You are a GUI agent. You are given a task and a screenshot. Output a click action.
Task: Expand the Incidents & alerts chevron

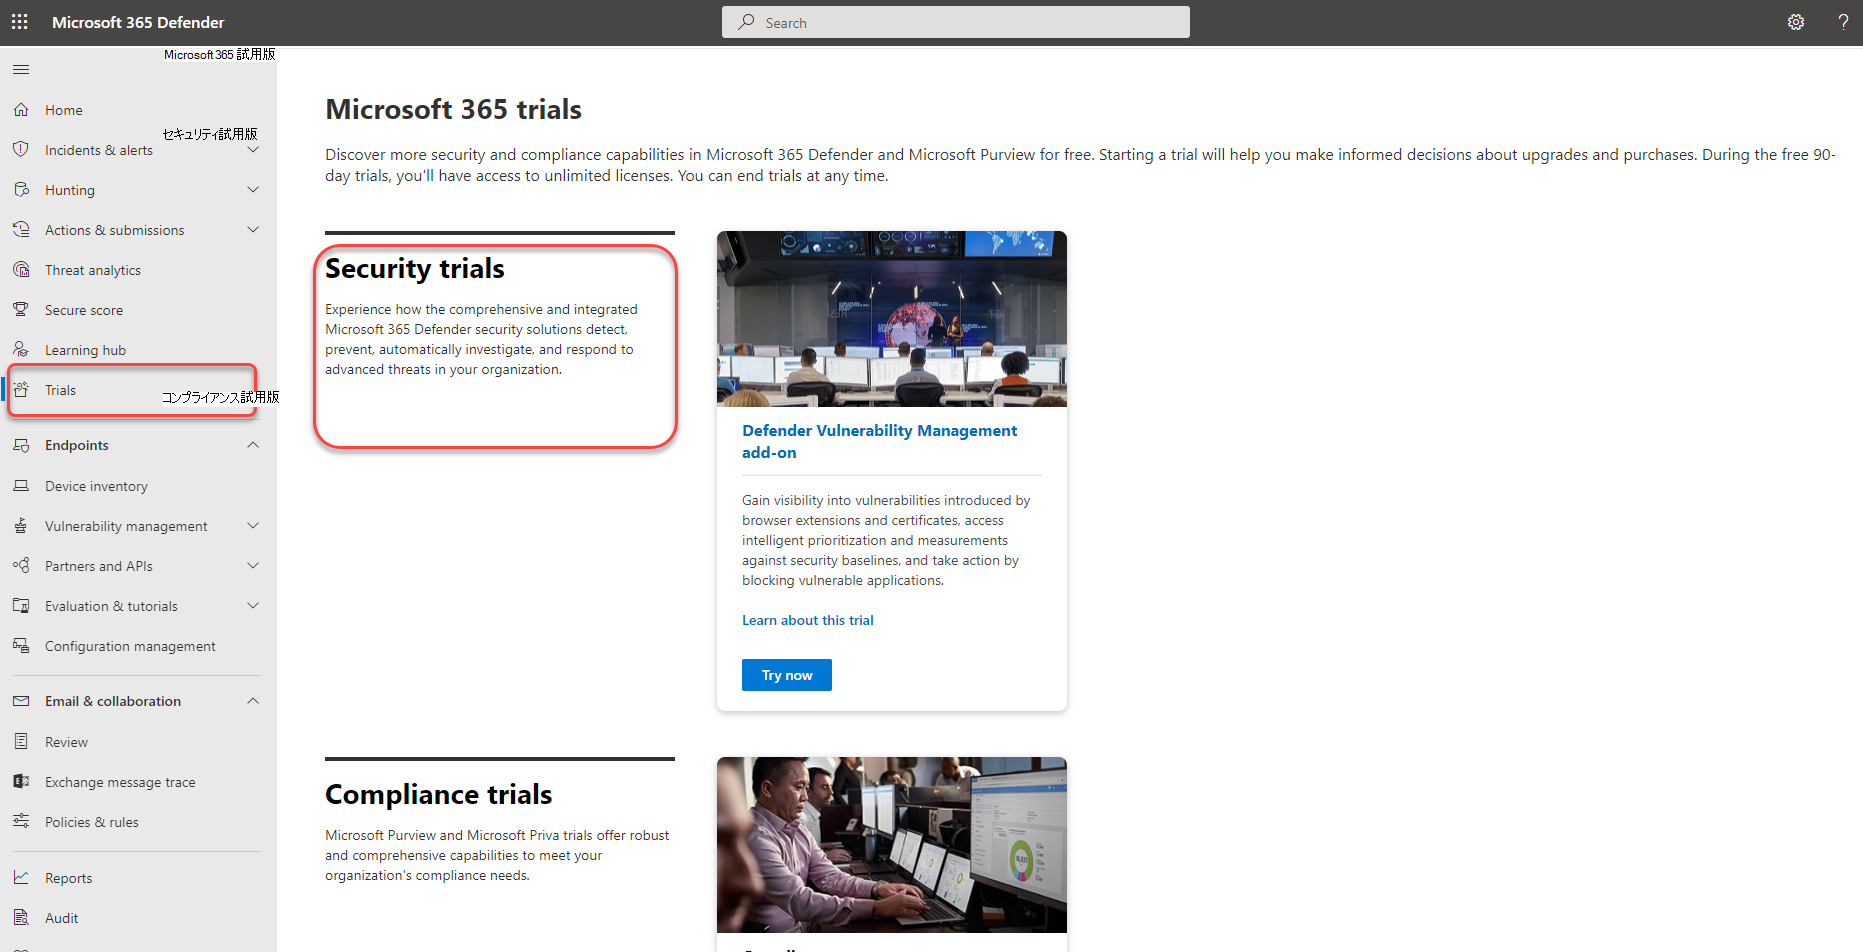pos(253,150)
